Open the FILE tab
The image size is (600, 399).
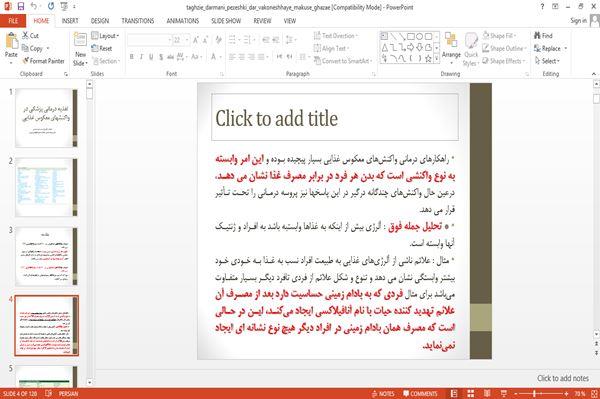pos(13,21)
